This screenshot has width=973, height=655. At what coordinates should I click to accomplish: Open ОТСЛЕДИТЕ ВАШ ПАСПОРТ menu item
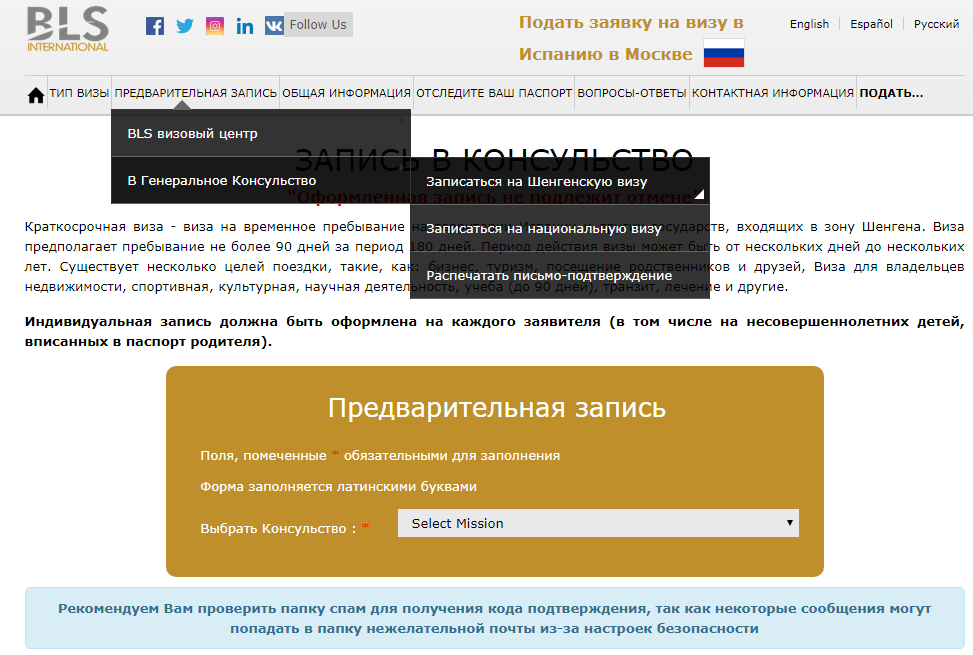coord(494,93)
